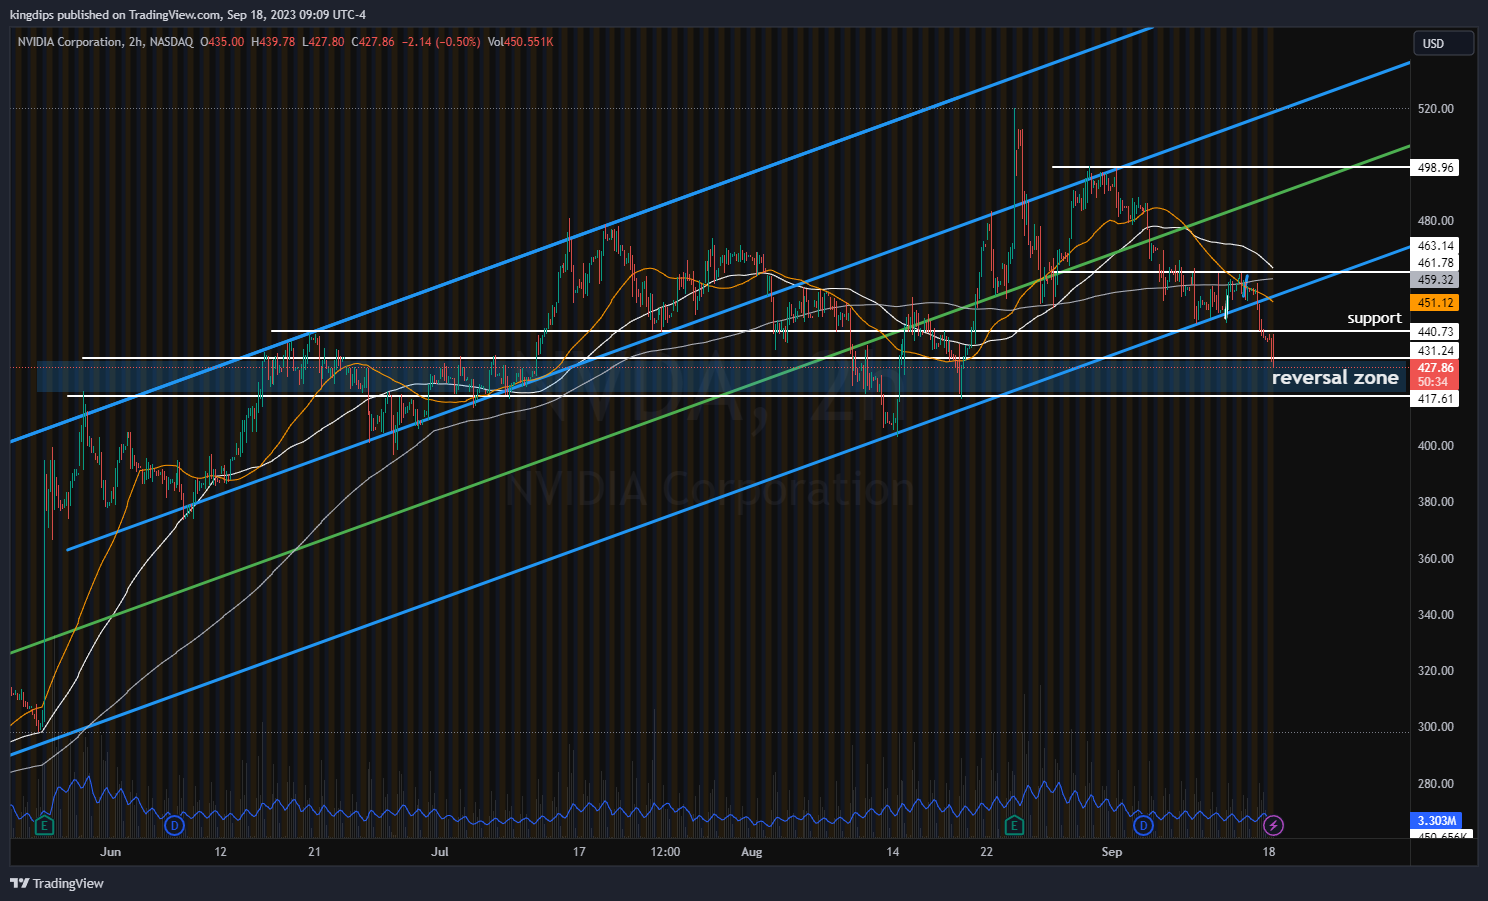The width and height of the screenshot is (1488, 901).
Task: Click the 'reversal zone' text annotation
Action: (x=1335, y=377)
